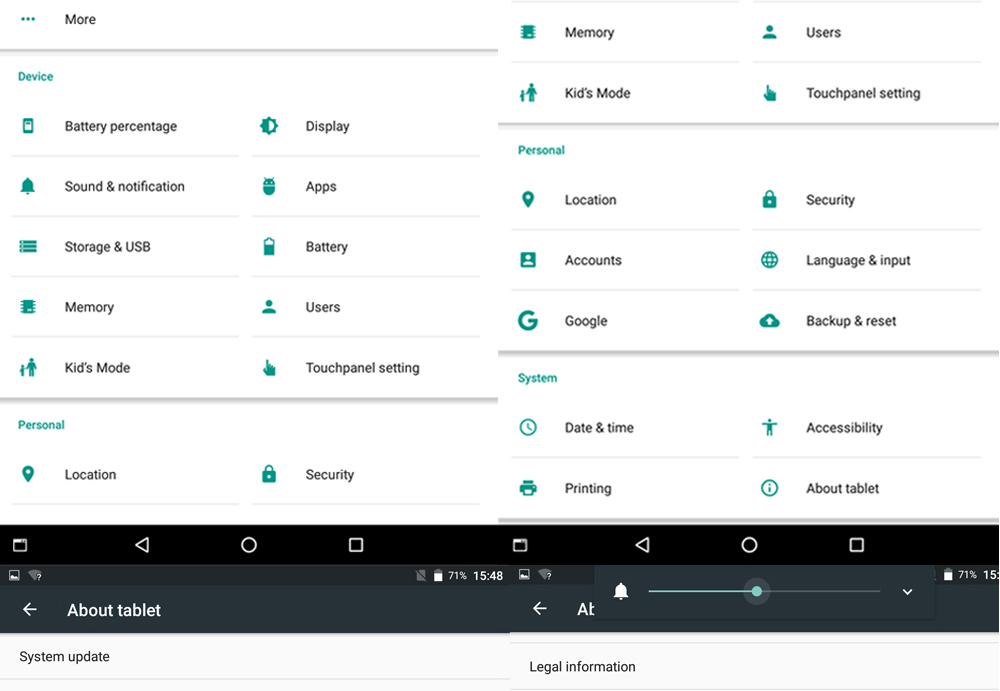The image size is (1000, 691).
Task: Tap the Battery percentage icon
Action: point(28,126)
